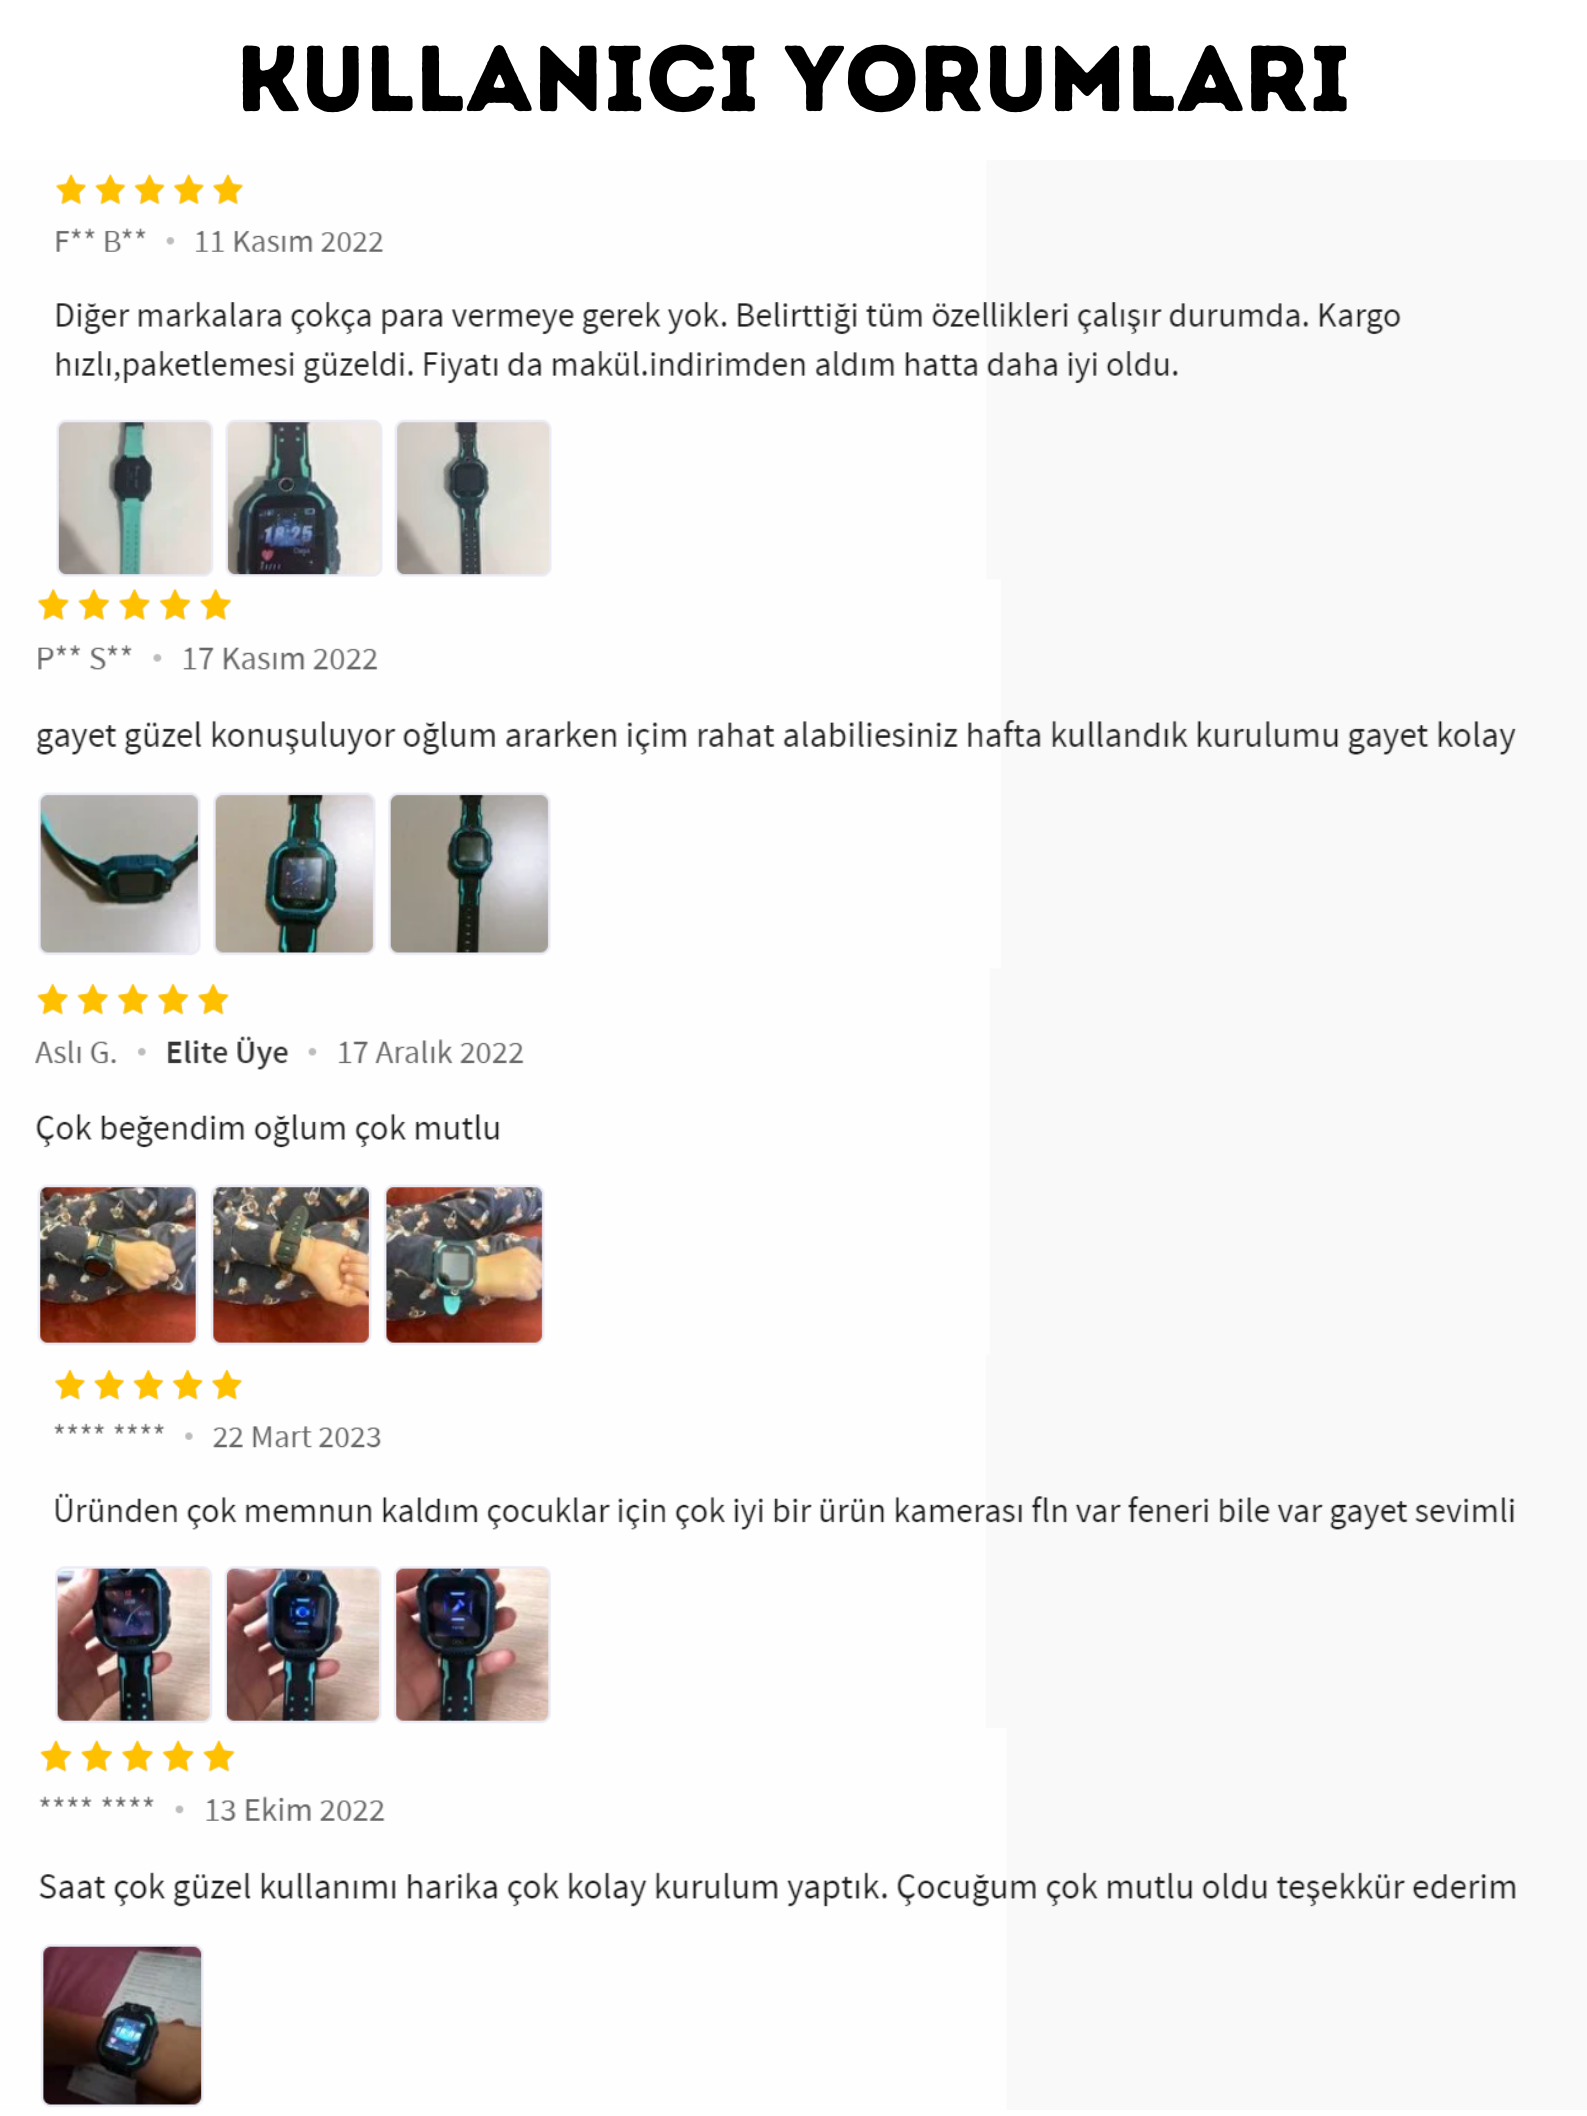View third thumbnail in P** S** review
This screenshot has width=1587, height=2116.
(x=469, y=874)
